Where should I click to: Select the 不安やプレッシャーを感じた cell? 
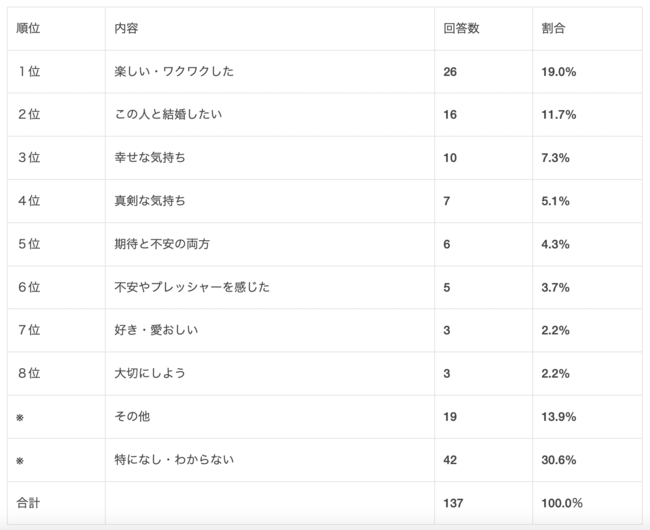(192, 287)
